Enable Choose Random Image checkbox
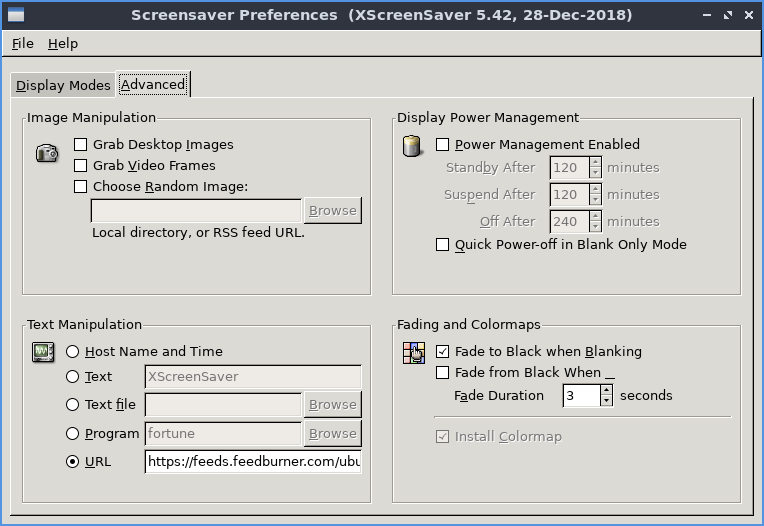764x526 pixels. tap(81, 187)
